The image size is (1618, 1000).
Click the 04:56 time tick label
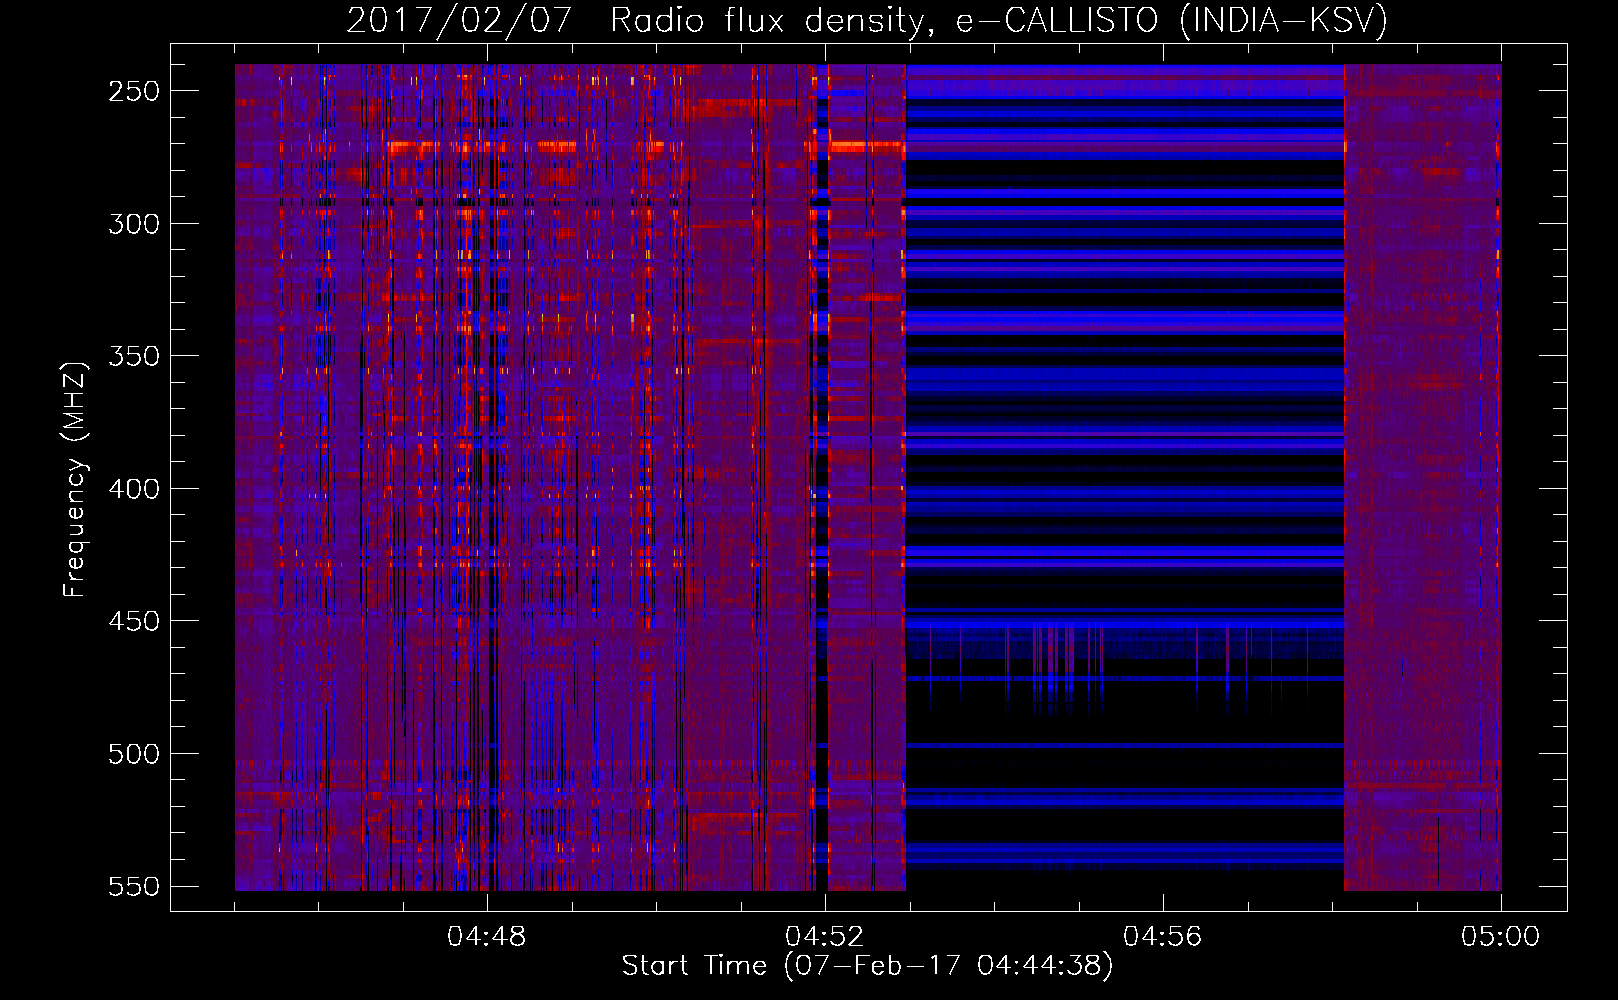pyautogui.click(x=1163, y=937)
